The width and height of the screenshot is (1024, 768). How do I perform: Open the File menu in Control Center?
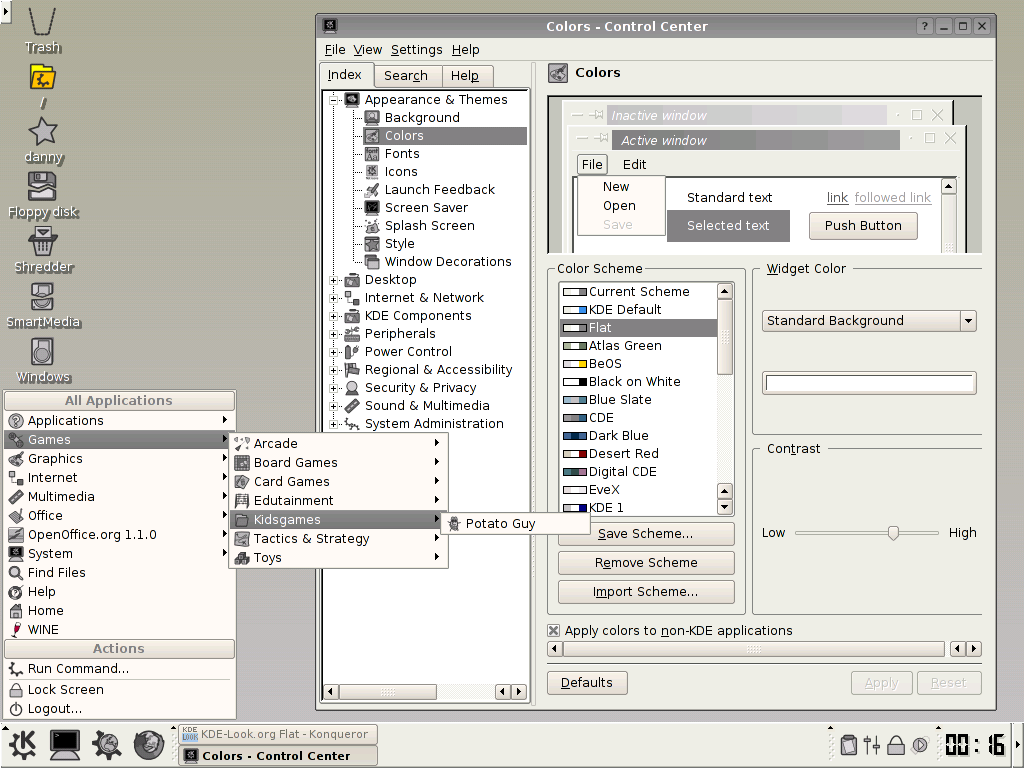click(335, 50)
